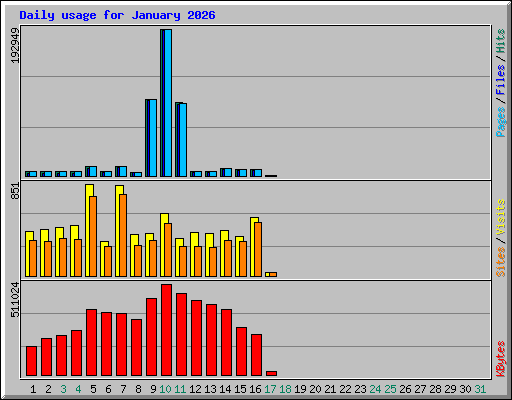Image resolution: width=512 pixels, height=400 pixels.
Task: Click the KBytes legend label
Action: point(500,359)
